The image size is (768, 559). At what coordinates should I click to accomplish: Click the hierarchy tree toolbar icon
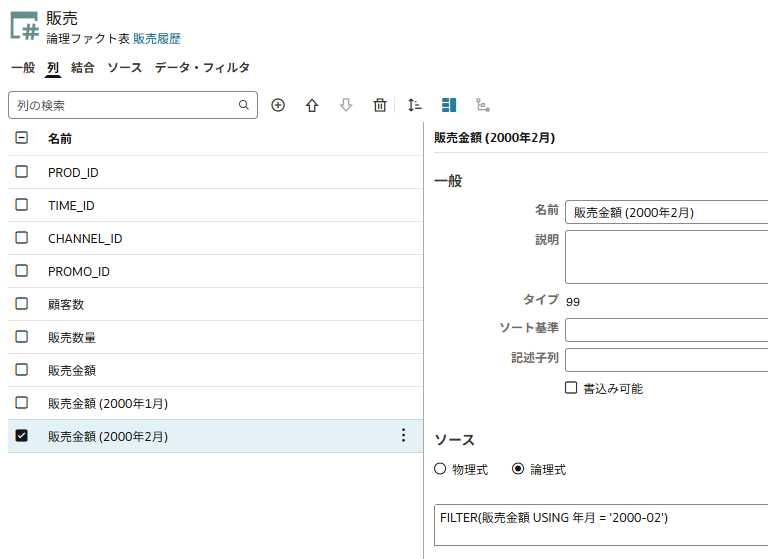[483, 105]
